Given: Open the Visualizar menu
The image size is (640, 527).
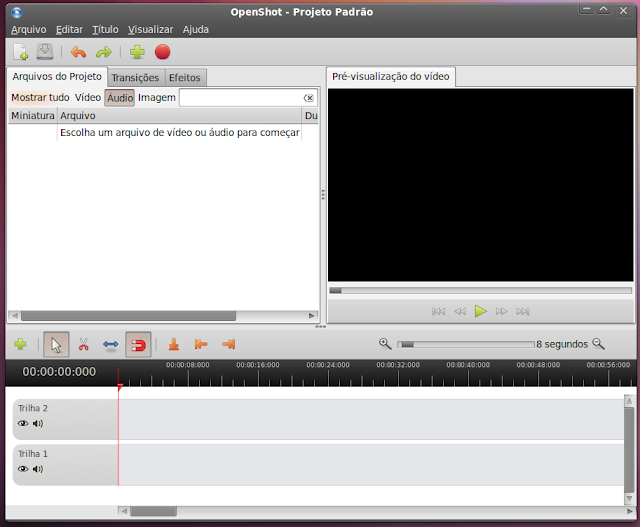Looking at the screenshot, I should (151, 29).
